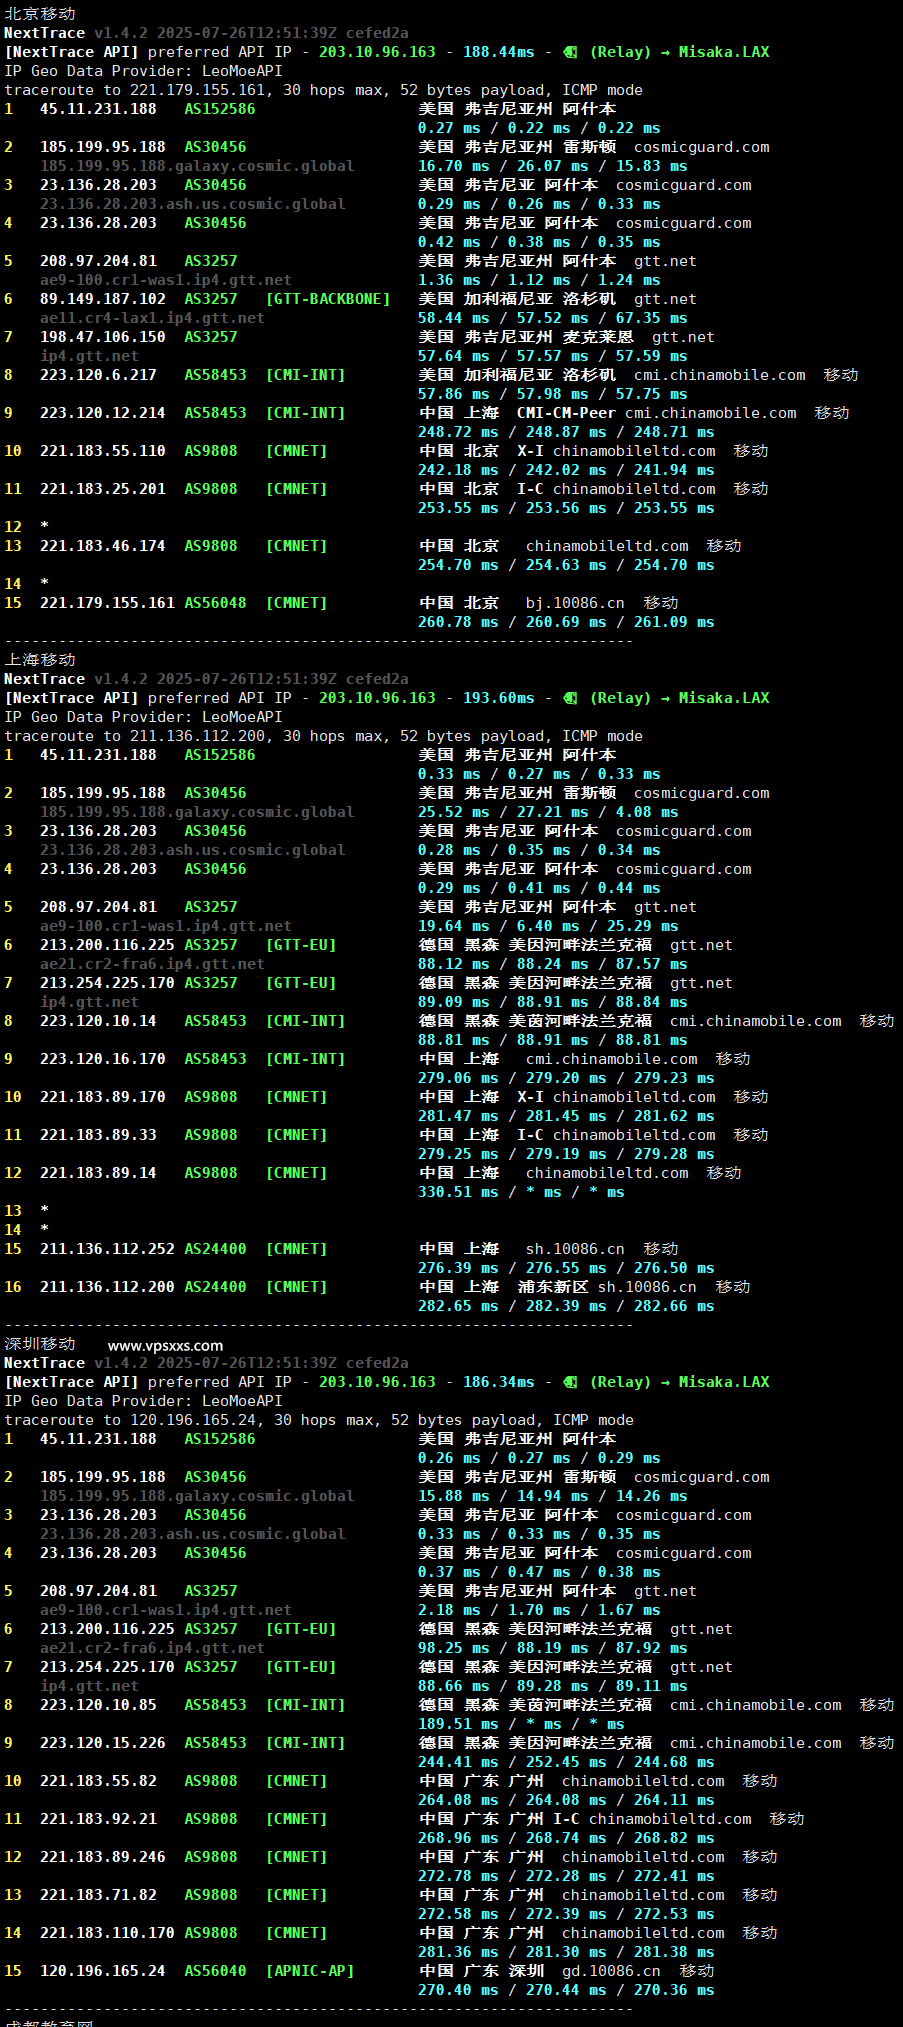Click the 260.78 ms latency value

(x=458, y=622)
